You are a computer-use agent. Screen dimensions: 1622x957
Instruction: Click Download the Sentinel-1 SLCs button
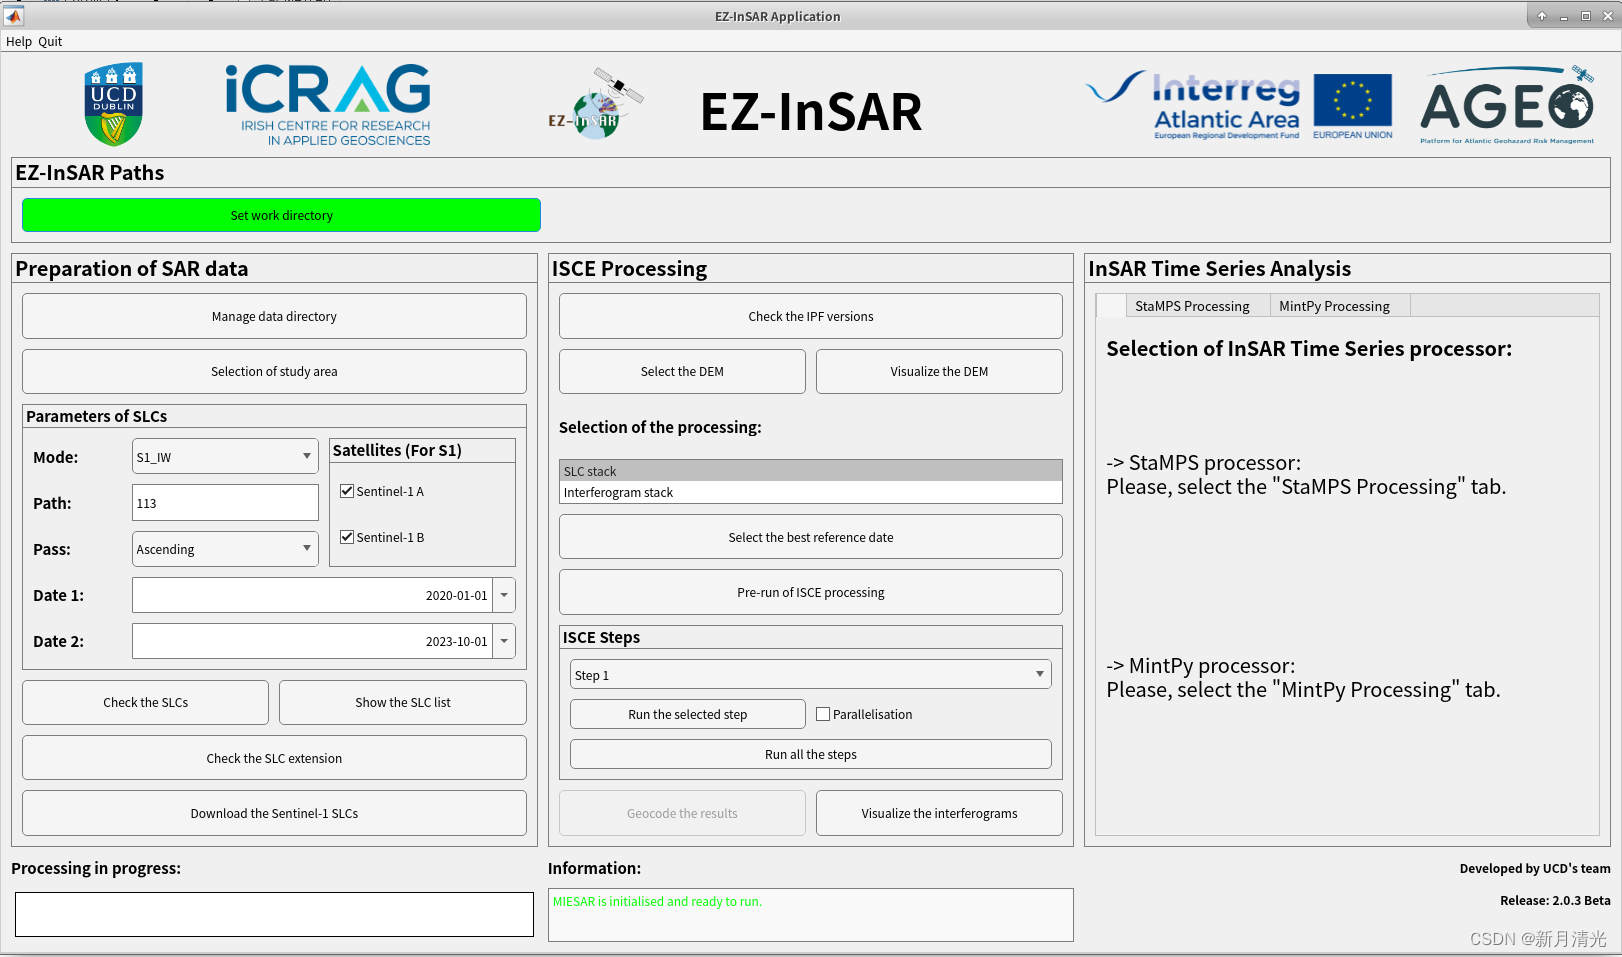(x=274, y=813)
